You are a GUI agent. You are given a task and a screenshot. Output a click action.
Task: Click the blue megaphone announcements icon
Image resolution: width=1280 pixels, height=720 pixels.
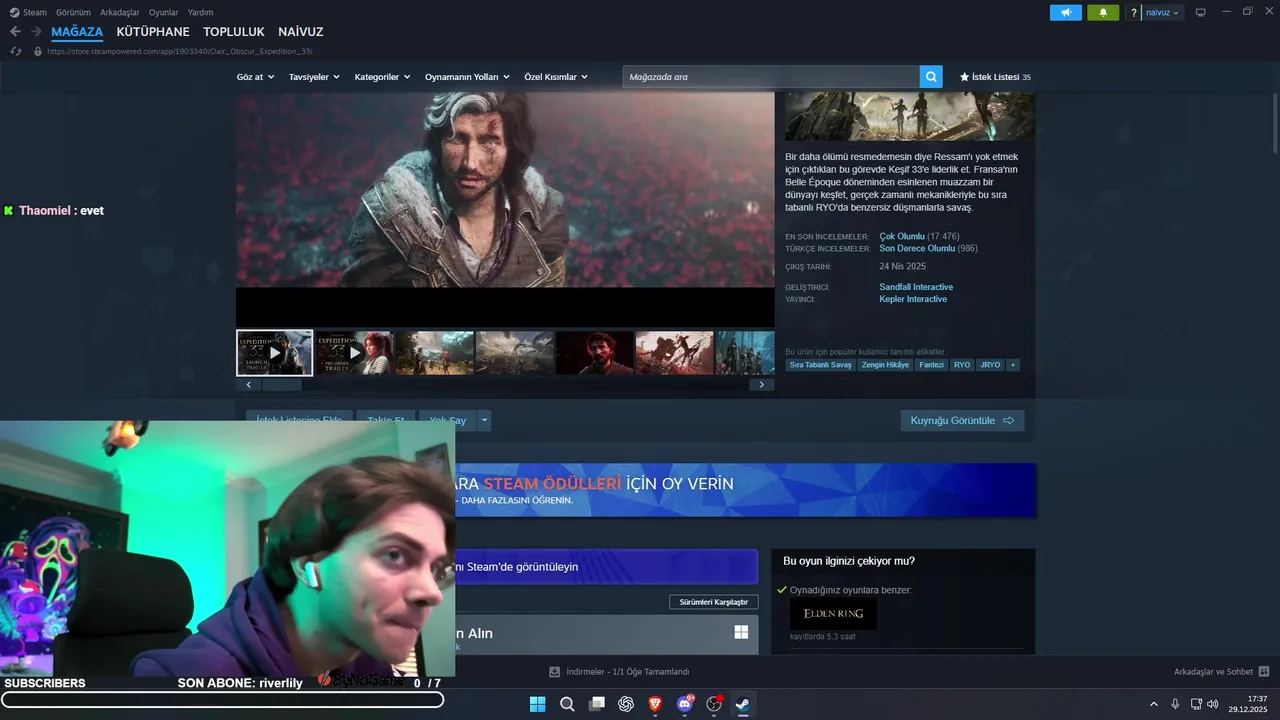click(x=1066, y=13)
